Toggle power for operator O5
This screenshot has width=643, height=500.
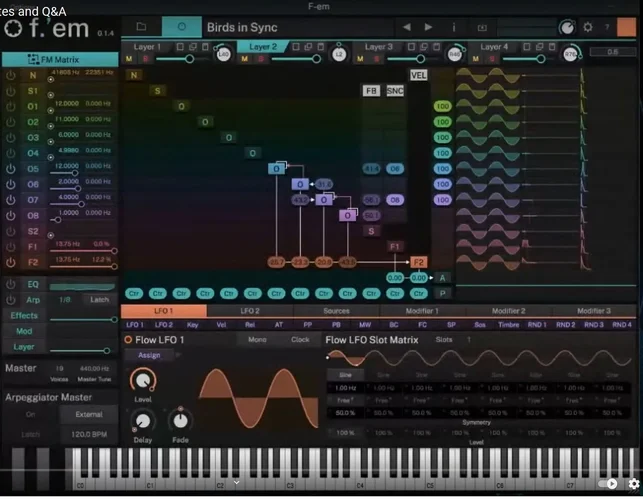point(11,169)
